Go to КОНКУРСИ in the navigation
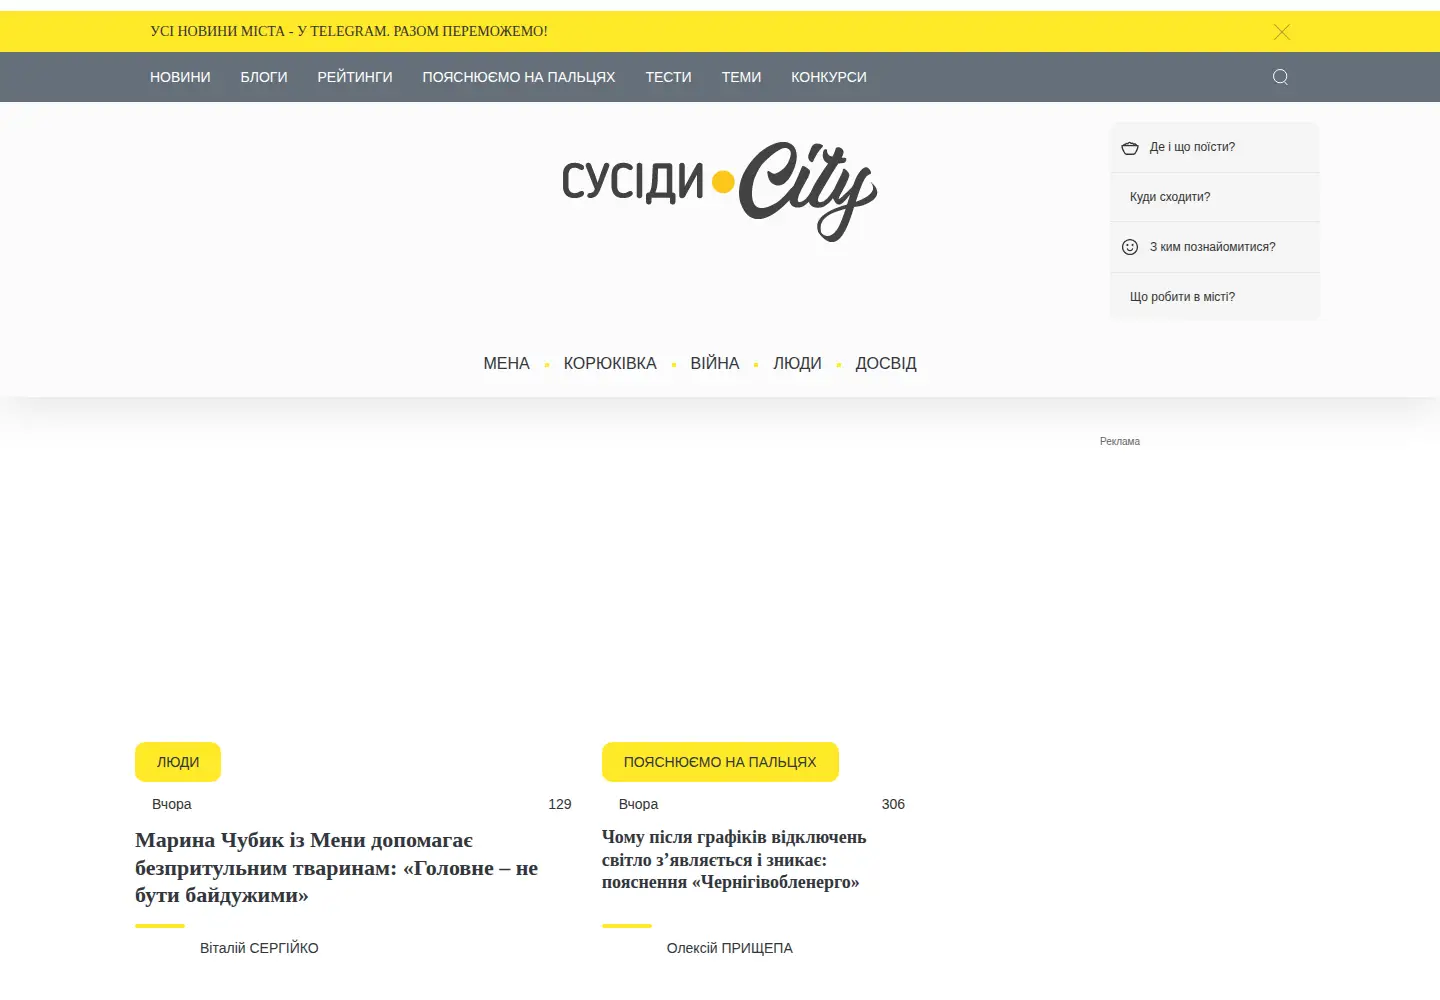The width and height of the screenshot is (1440, 1000). tap(829, 77)
